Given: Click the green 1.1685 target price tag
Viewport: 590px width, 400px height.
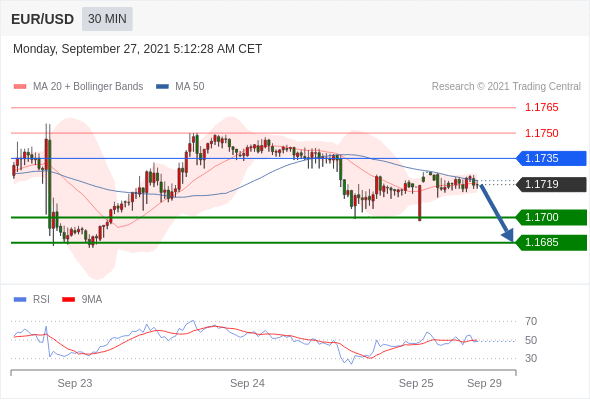Looking at the screenshot, I should pyautogui.click(x=551, y=243).
